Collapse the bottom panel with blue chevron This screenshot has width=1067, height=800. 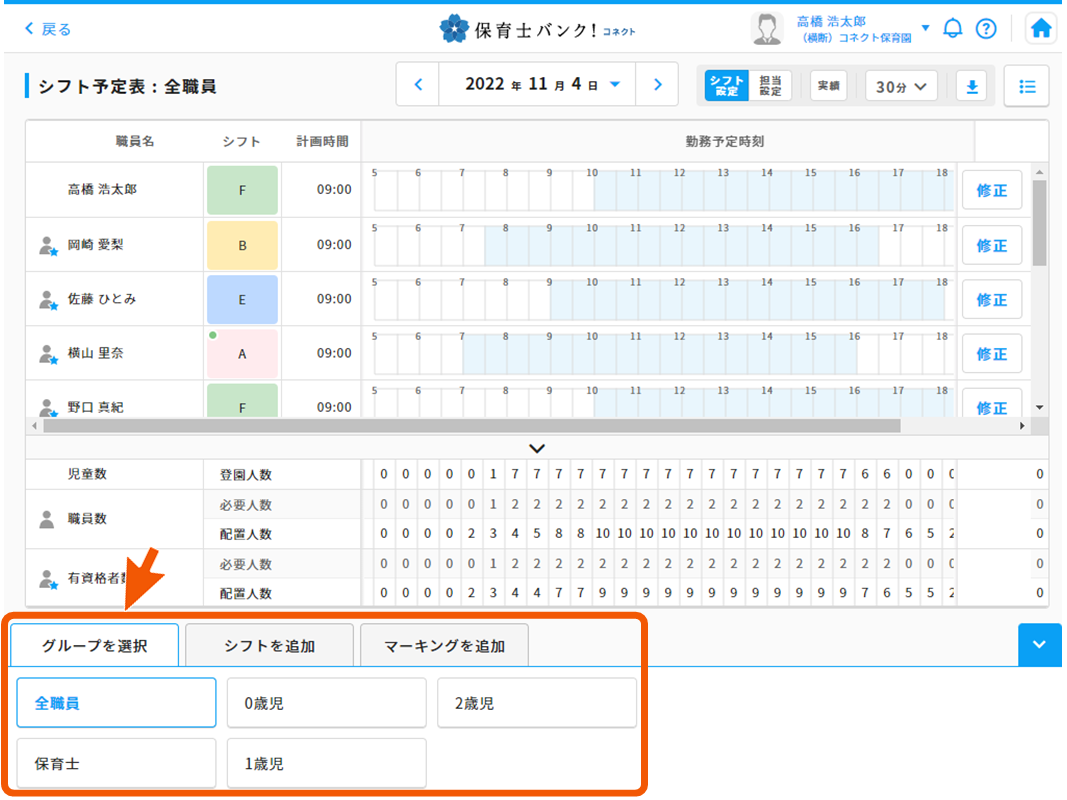click(x=1040, y=645)
